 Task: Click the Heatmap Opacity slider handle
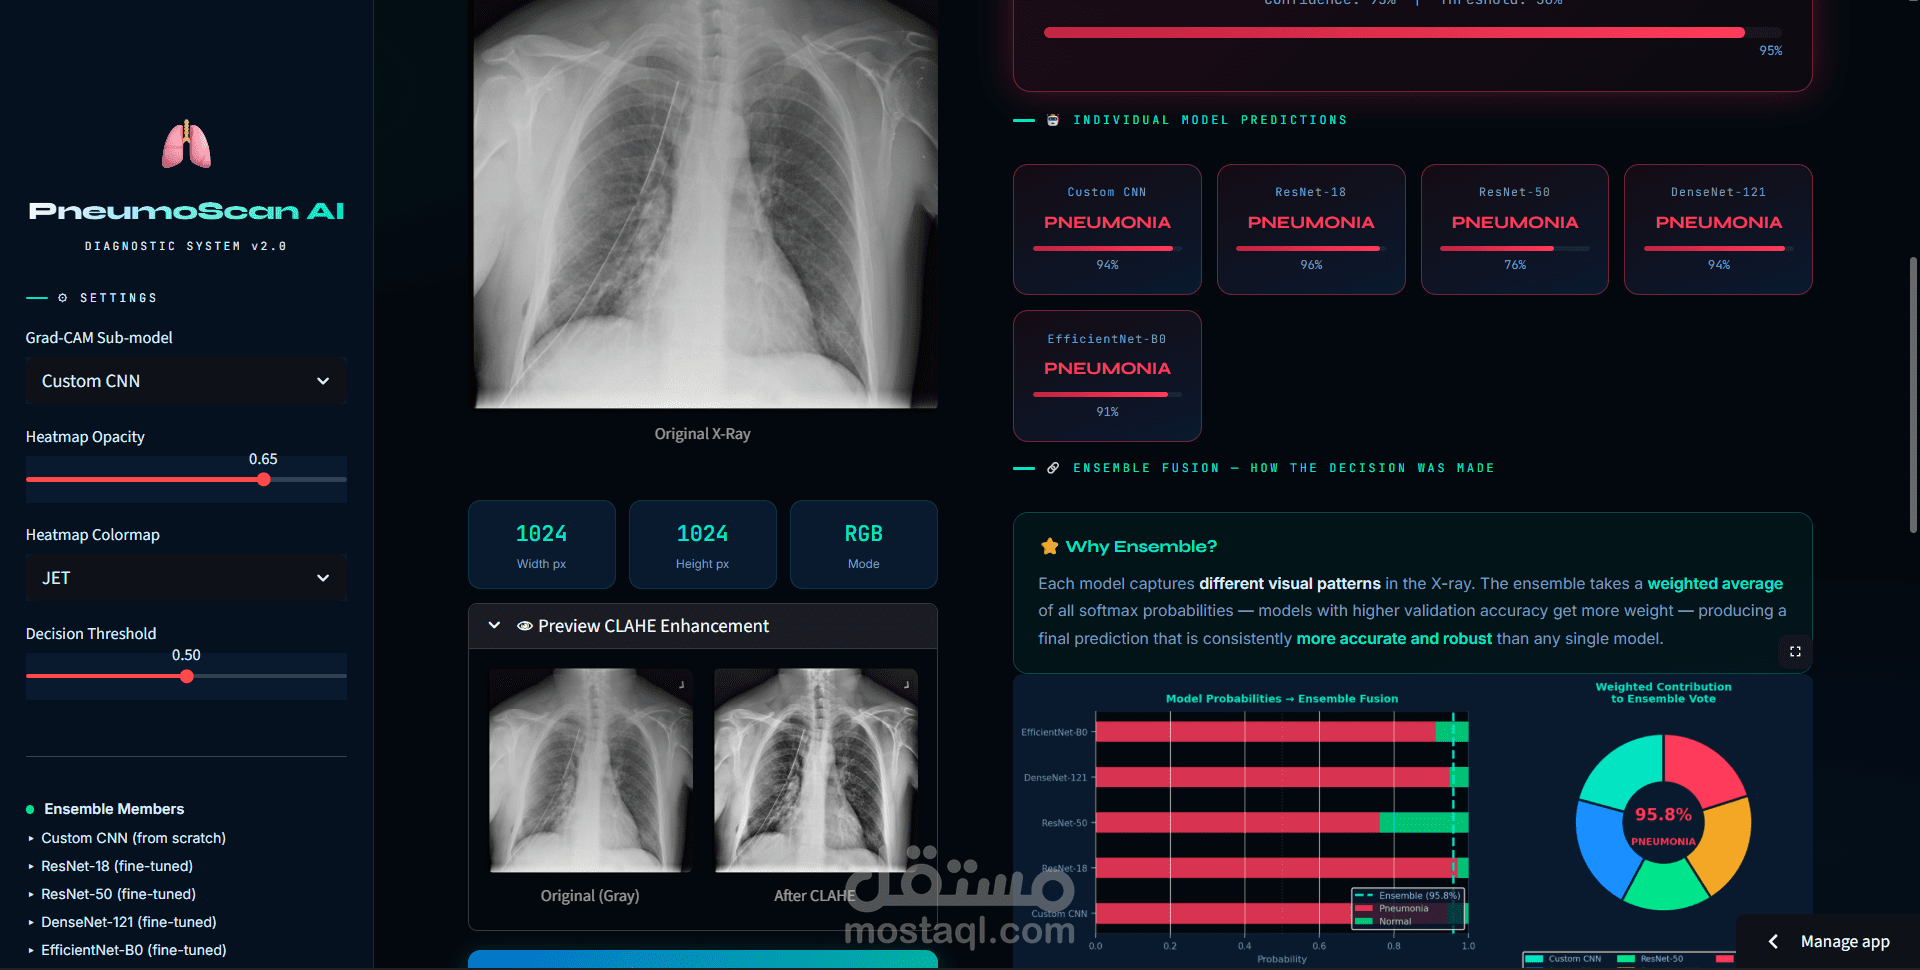click(x=264, y=479)
